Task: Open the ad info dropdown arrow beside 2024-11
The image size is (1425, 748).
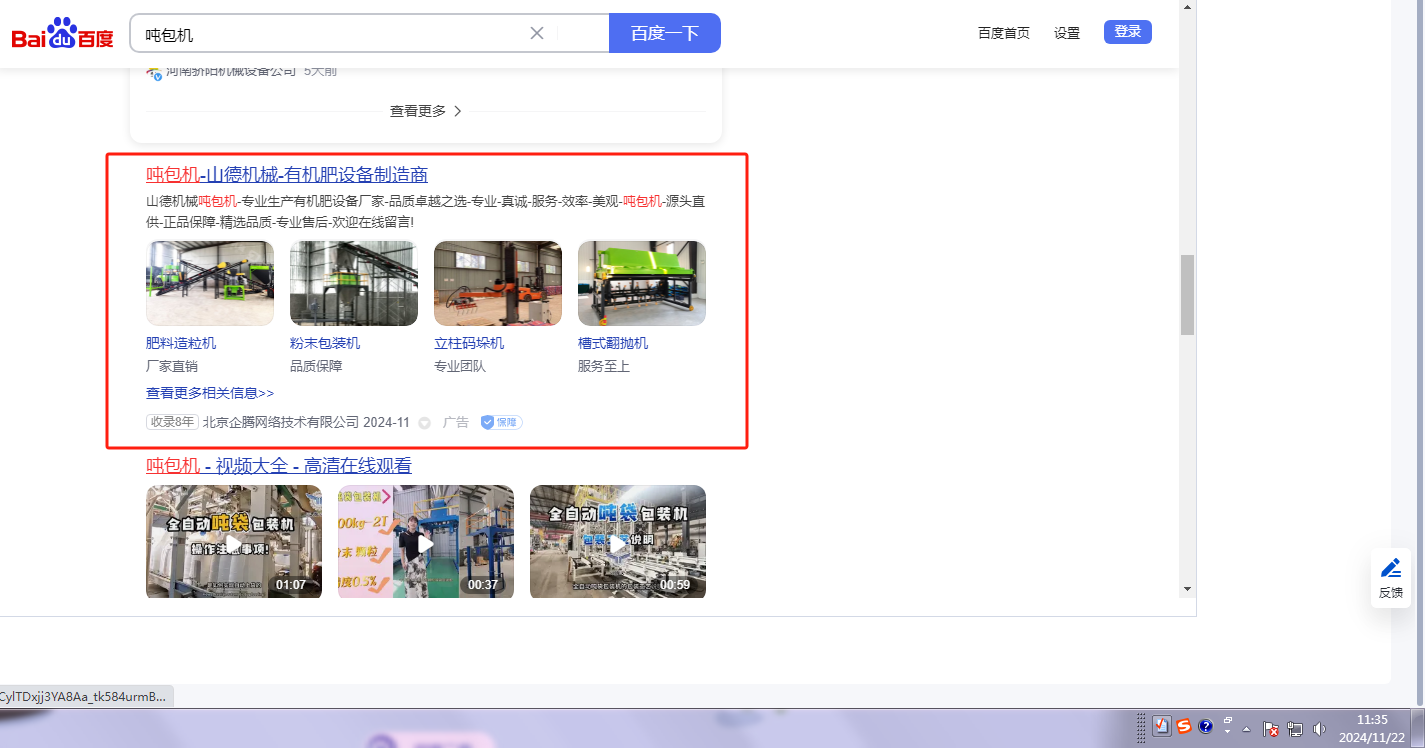Action: click(424, 423)
